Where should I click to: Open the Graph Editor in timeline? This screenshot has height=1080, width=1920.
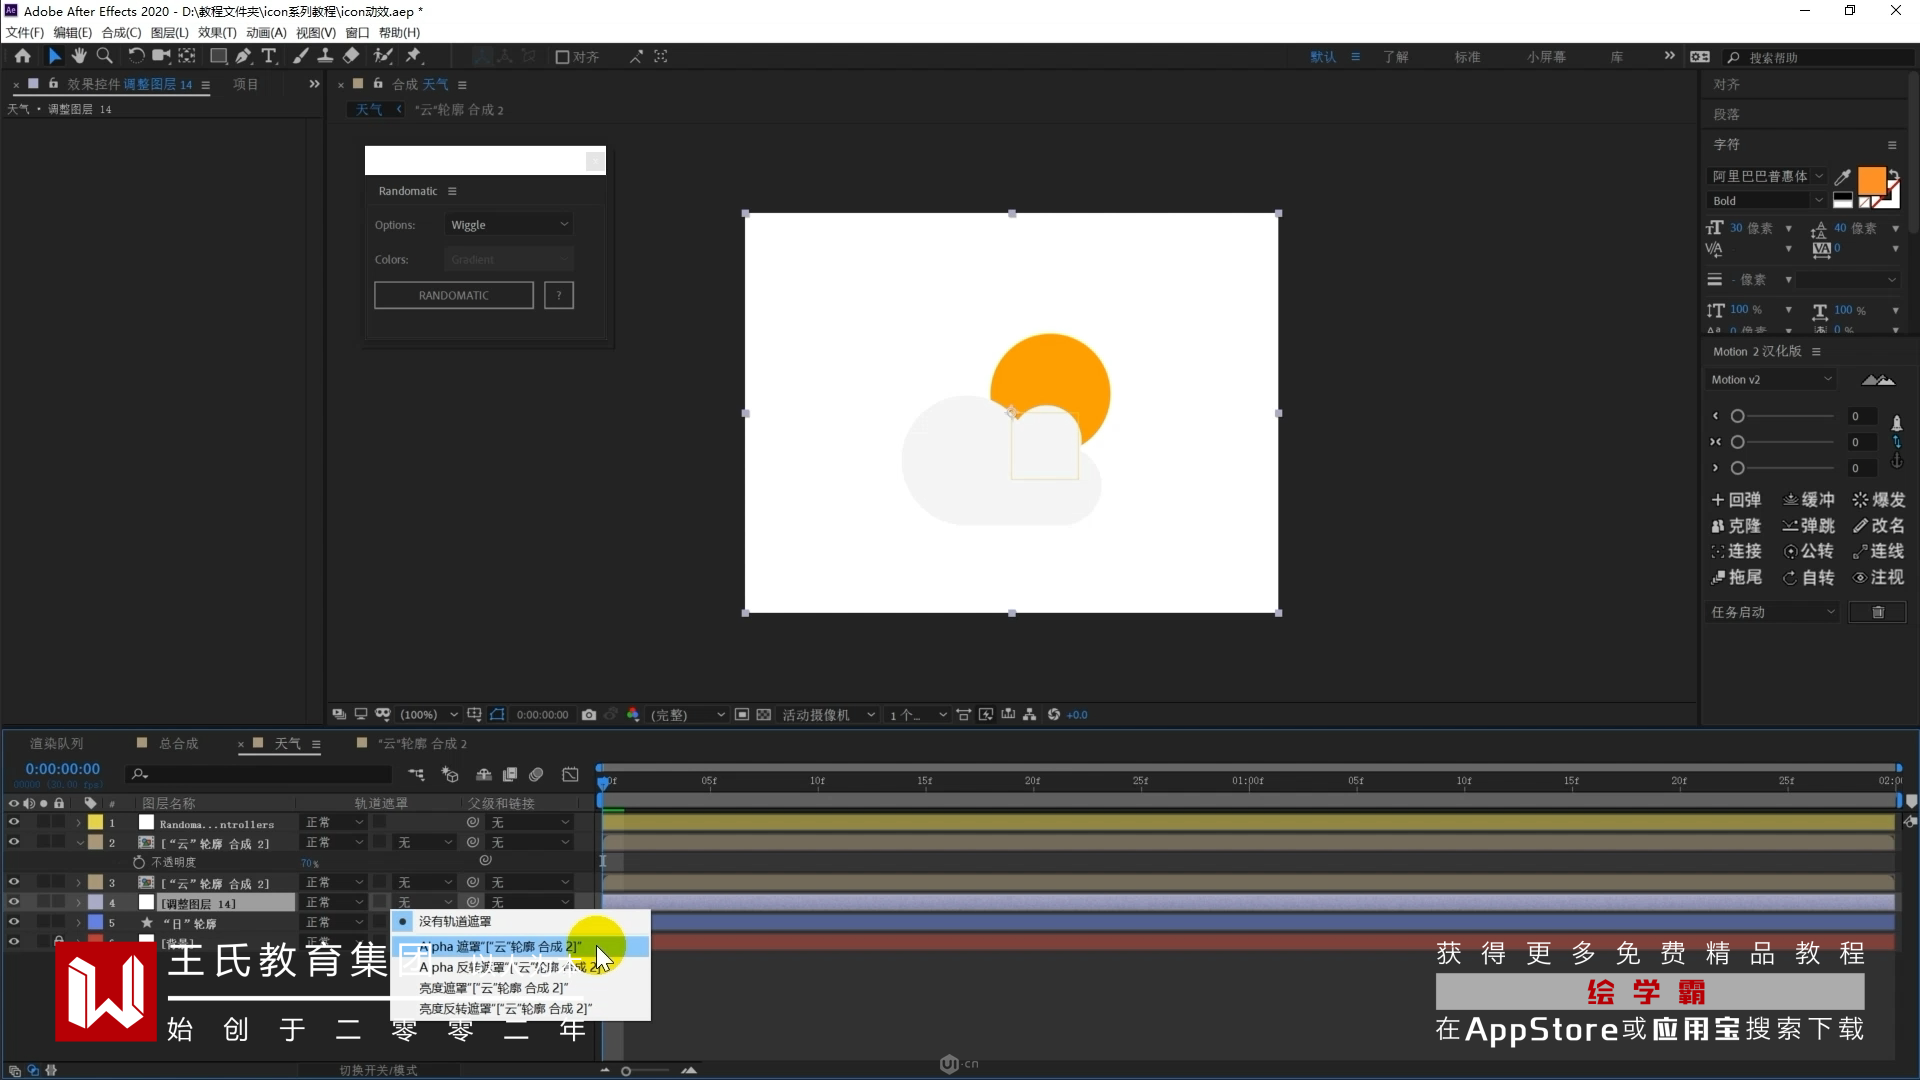[570, 775]
